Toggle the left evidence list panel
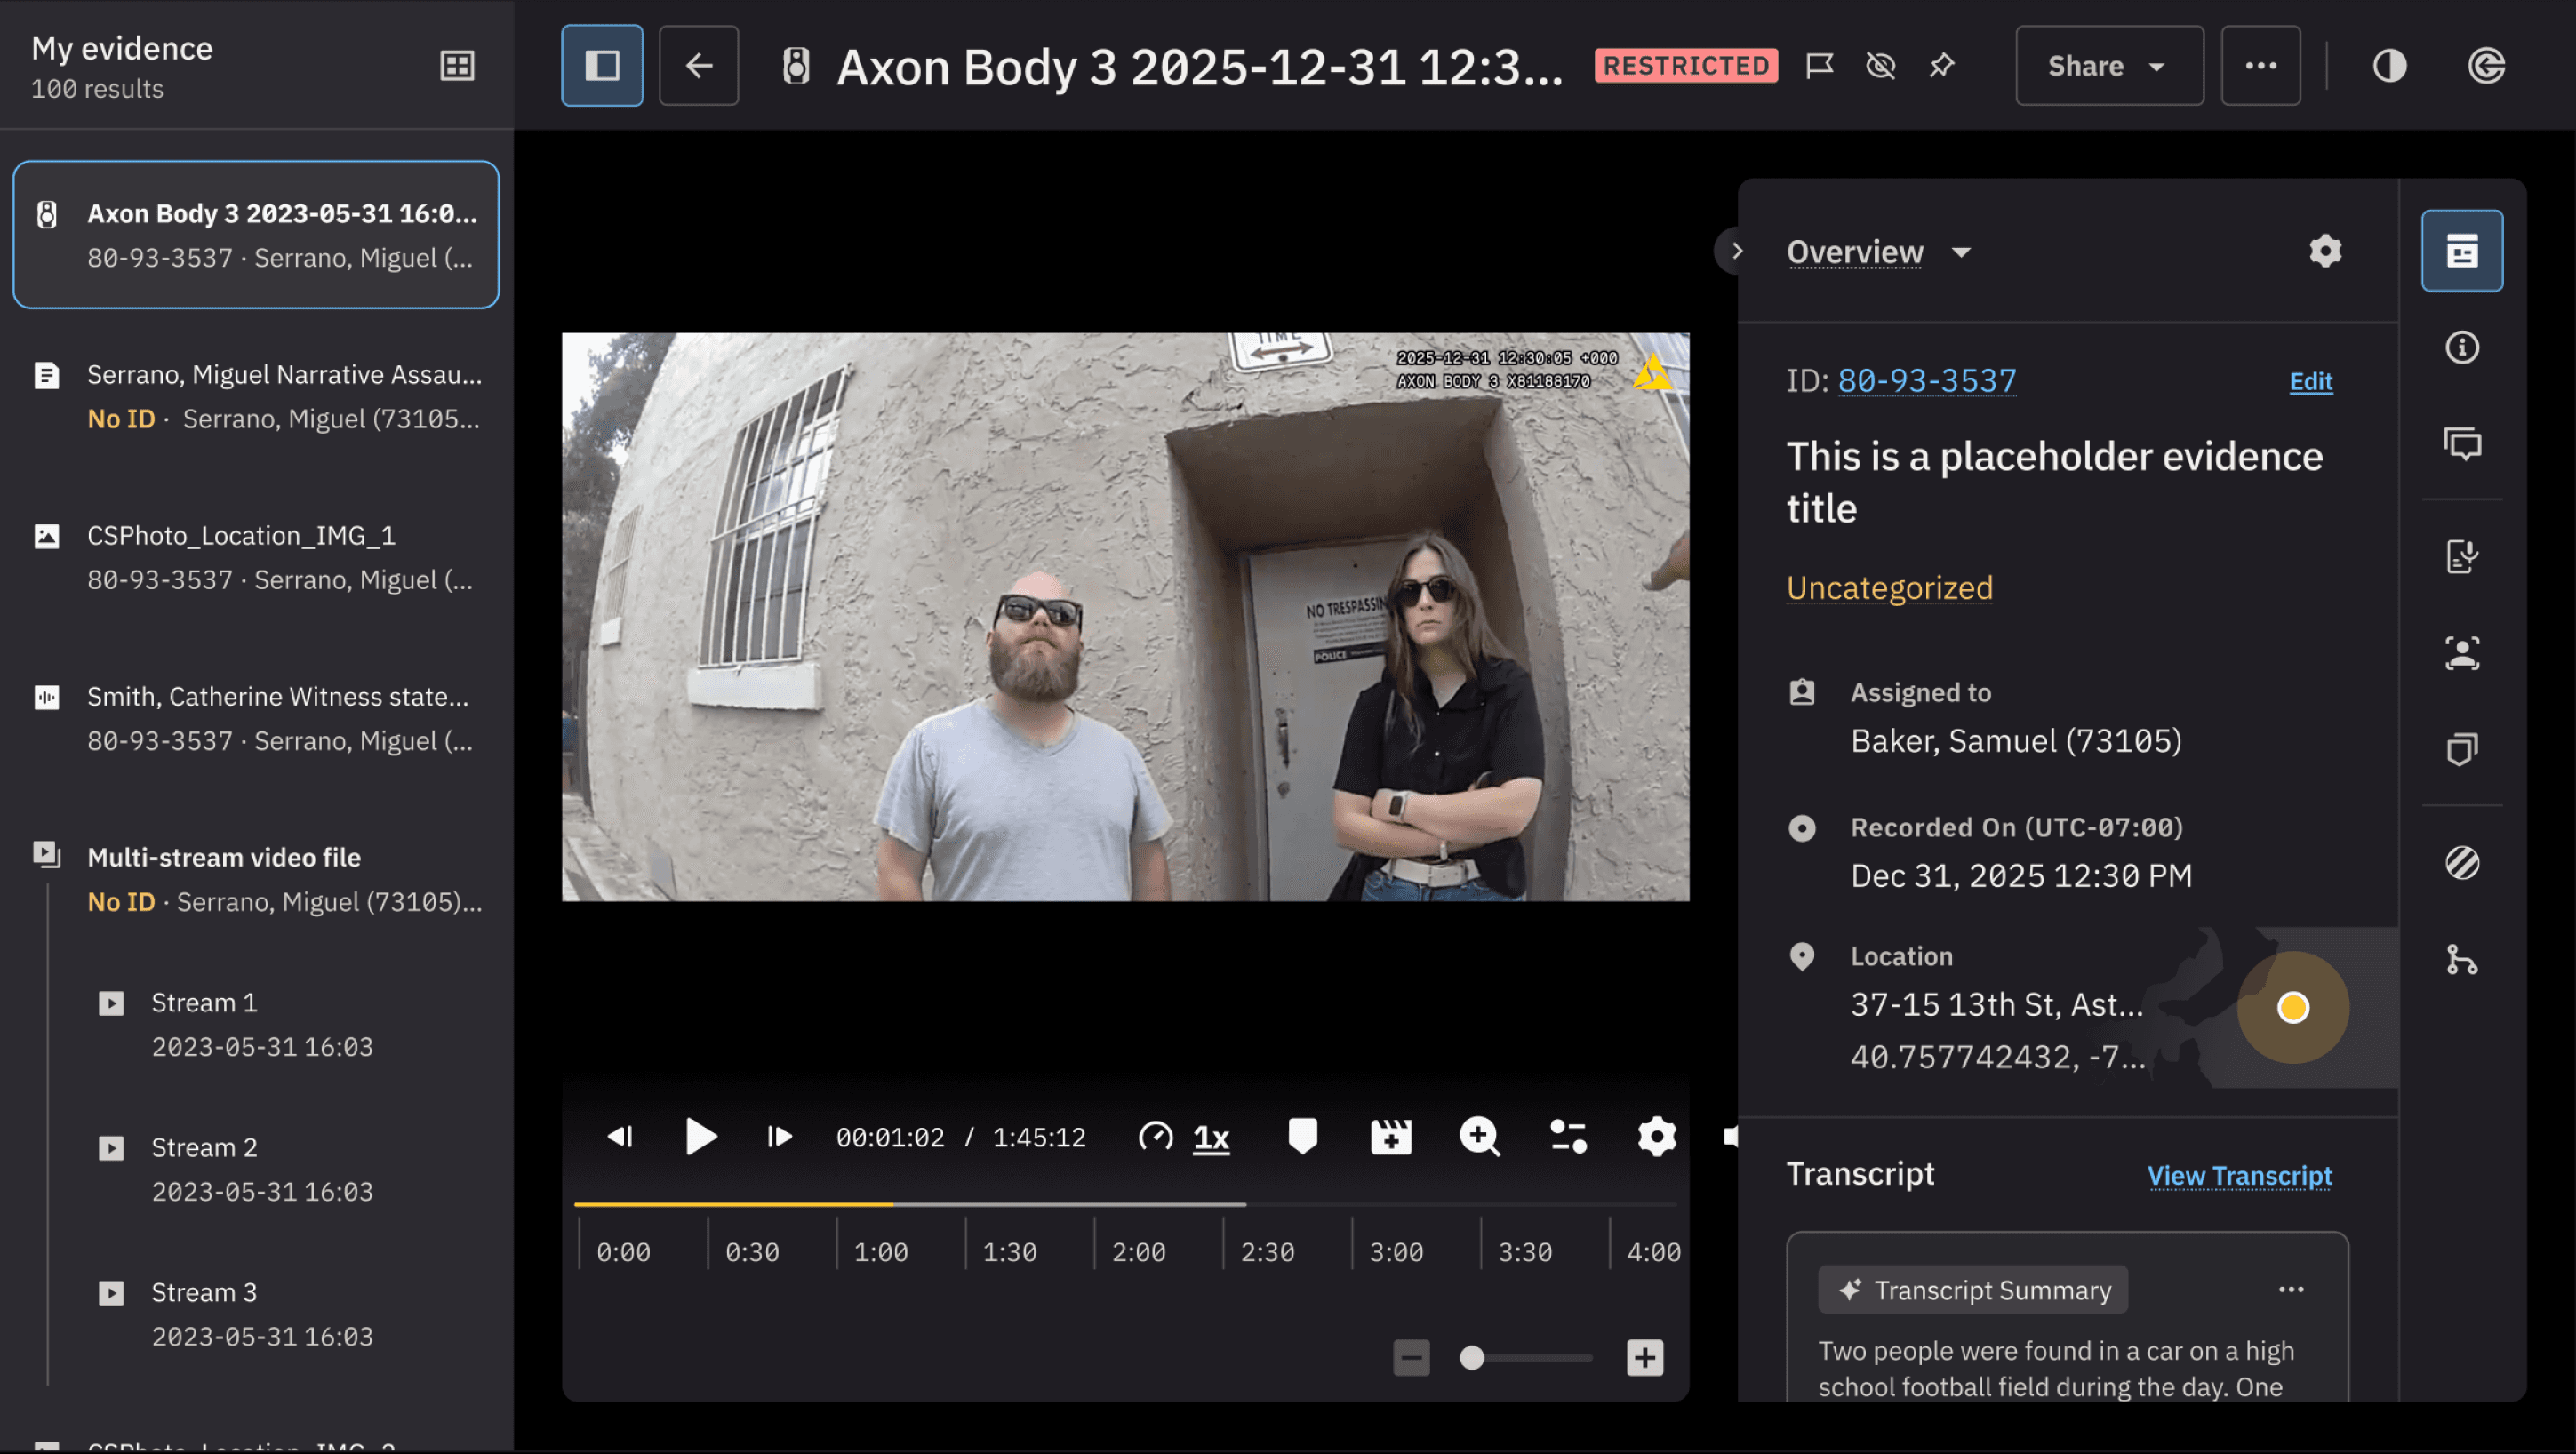This screenshot has width=2576, height=1454. (x=602, y=66)
